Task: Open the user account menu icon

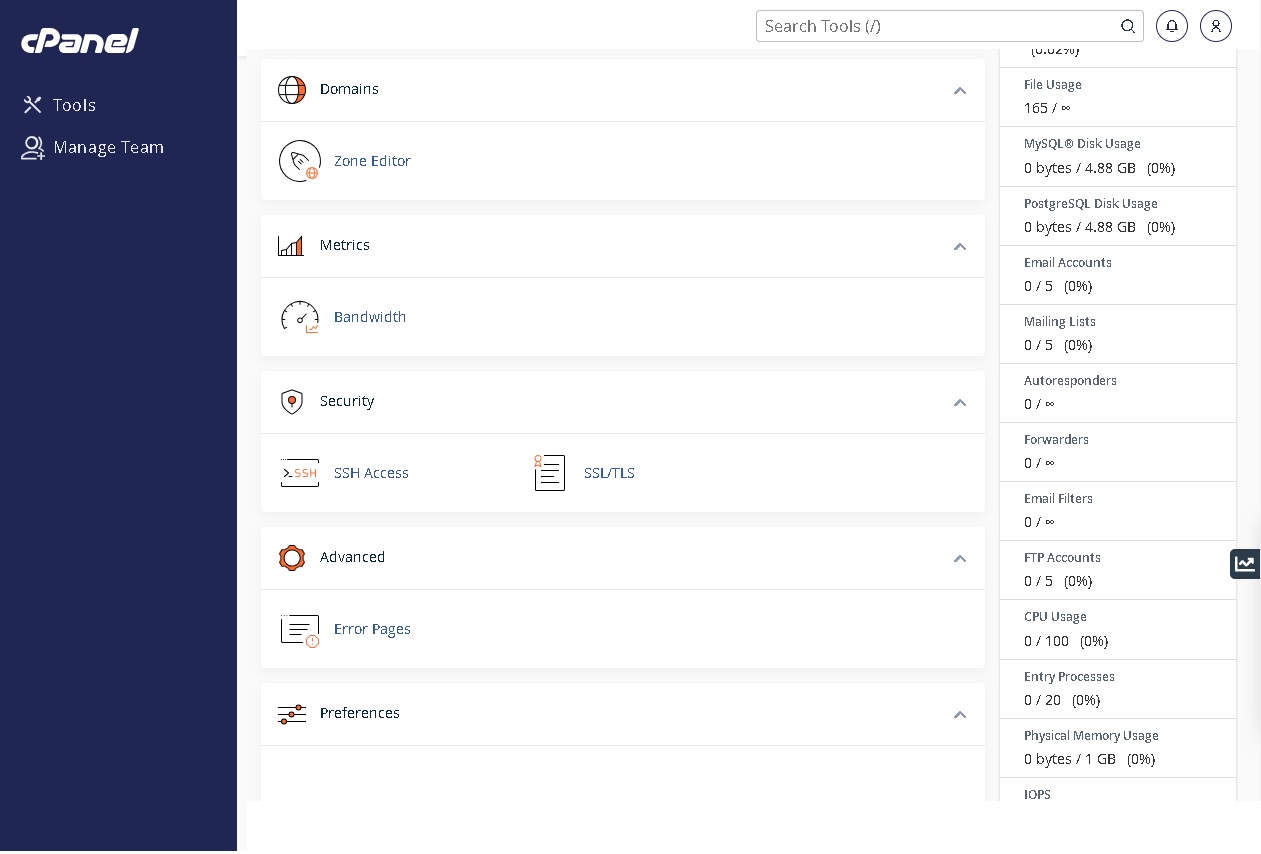Action: [1216, 26]
